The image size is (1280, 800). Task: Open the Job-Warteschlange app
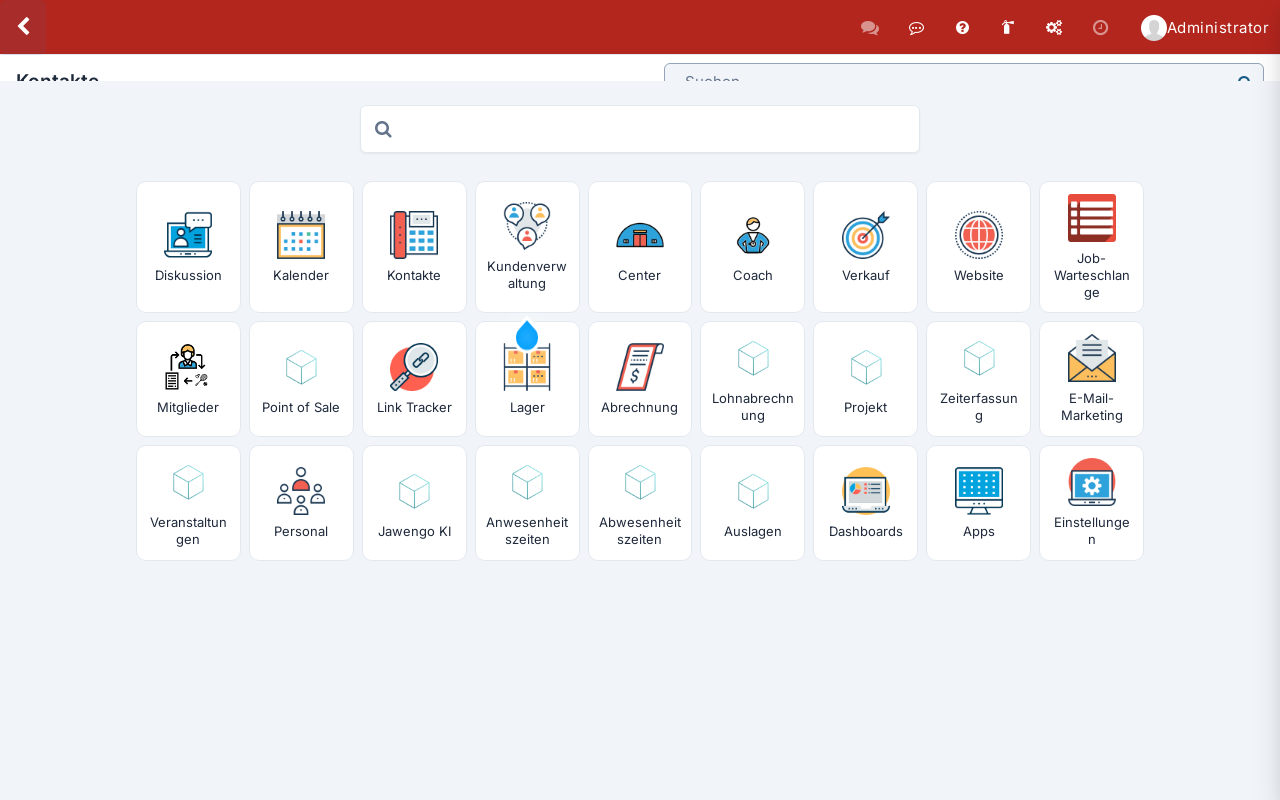point(1091,247)
